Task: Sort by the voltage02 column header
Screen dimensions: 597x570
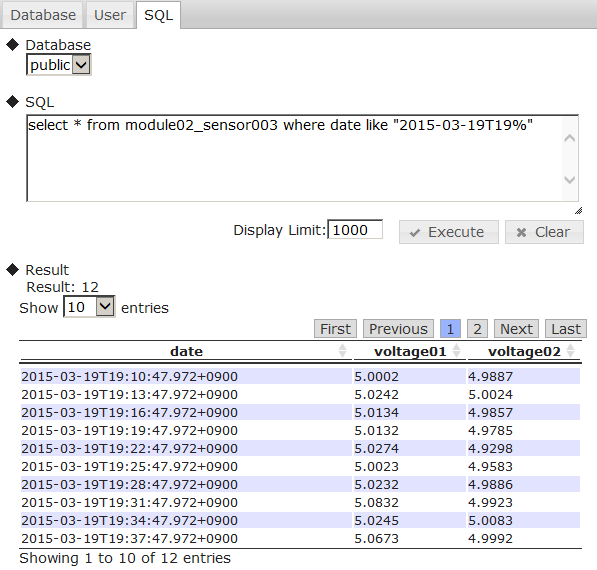Action: point(524,351)
